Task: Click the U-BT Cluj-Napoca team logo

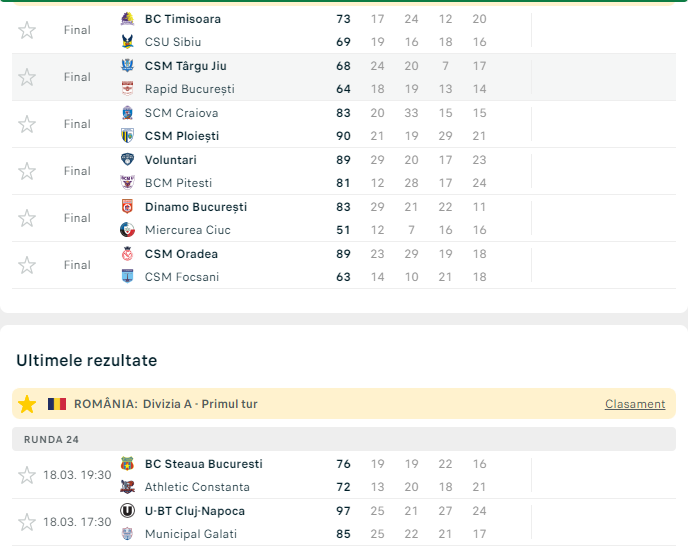Action: pos(127,511)
